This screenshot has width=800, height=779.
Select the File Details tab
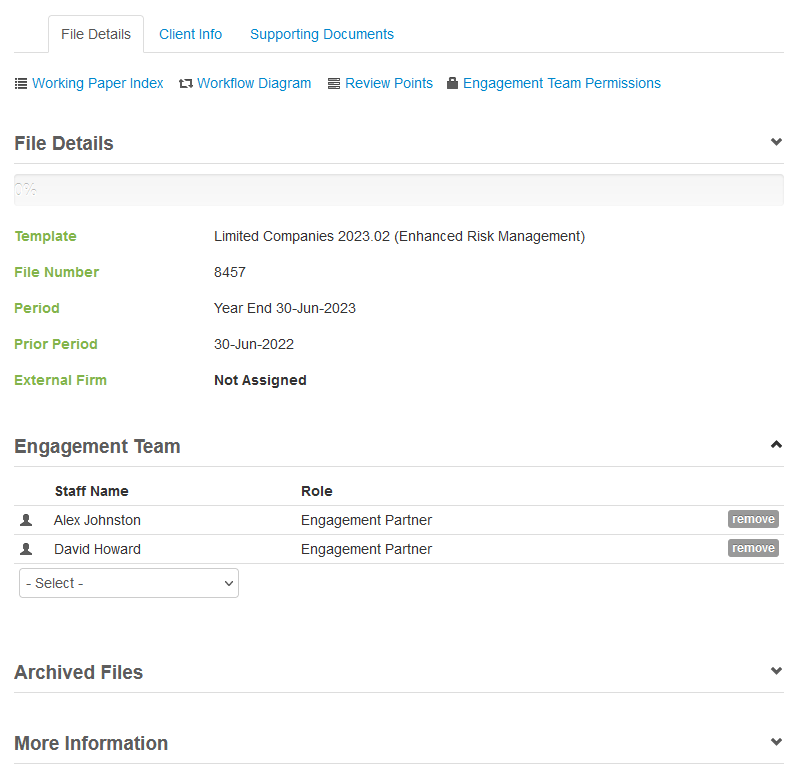[96, 34]
